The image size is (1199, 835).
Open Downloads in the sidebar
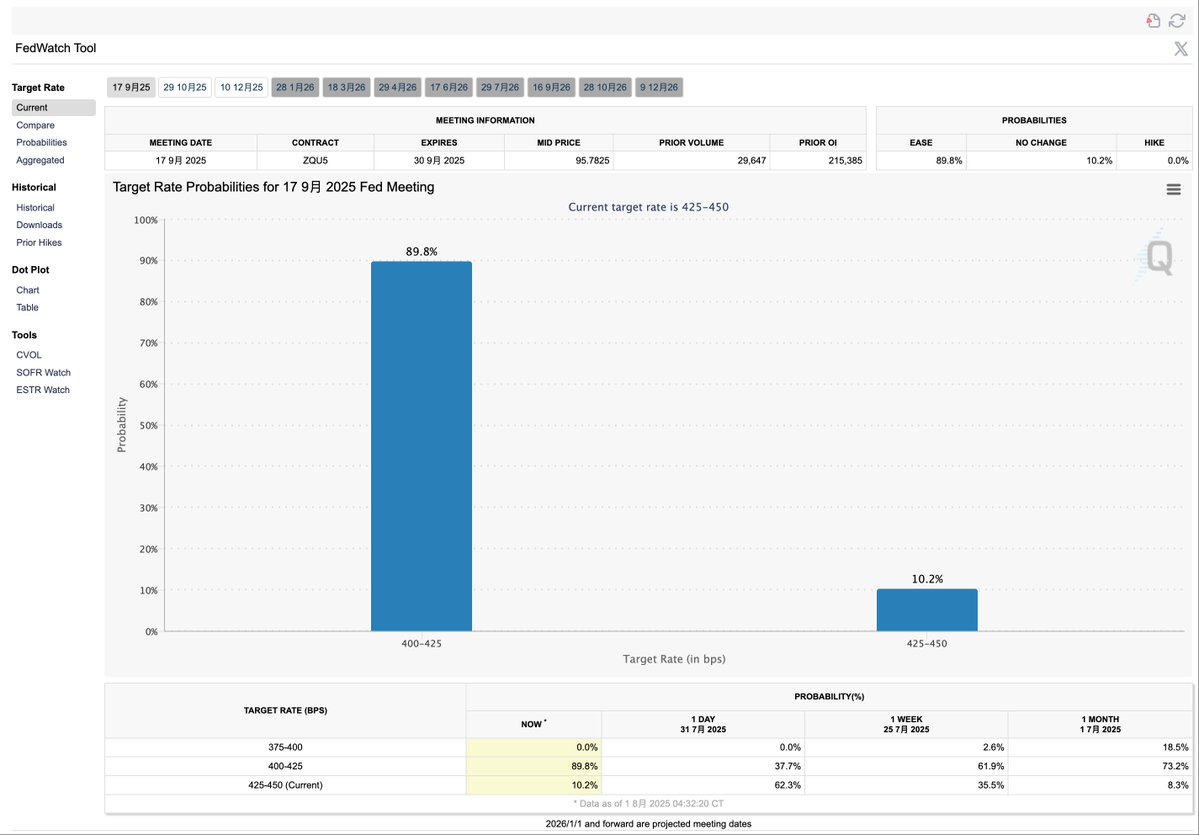coord(39,225)
